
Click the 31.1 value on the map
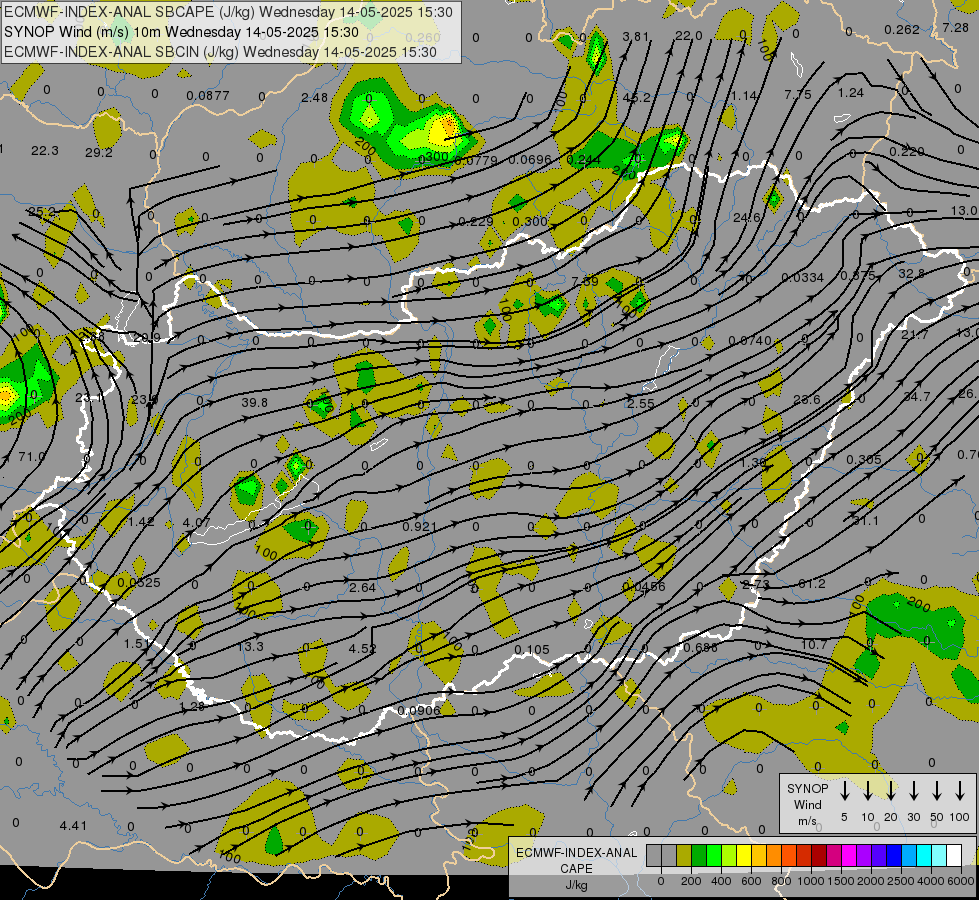865,520
